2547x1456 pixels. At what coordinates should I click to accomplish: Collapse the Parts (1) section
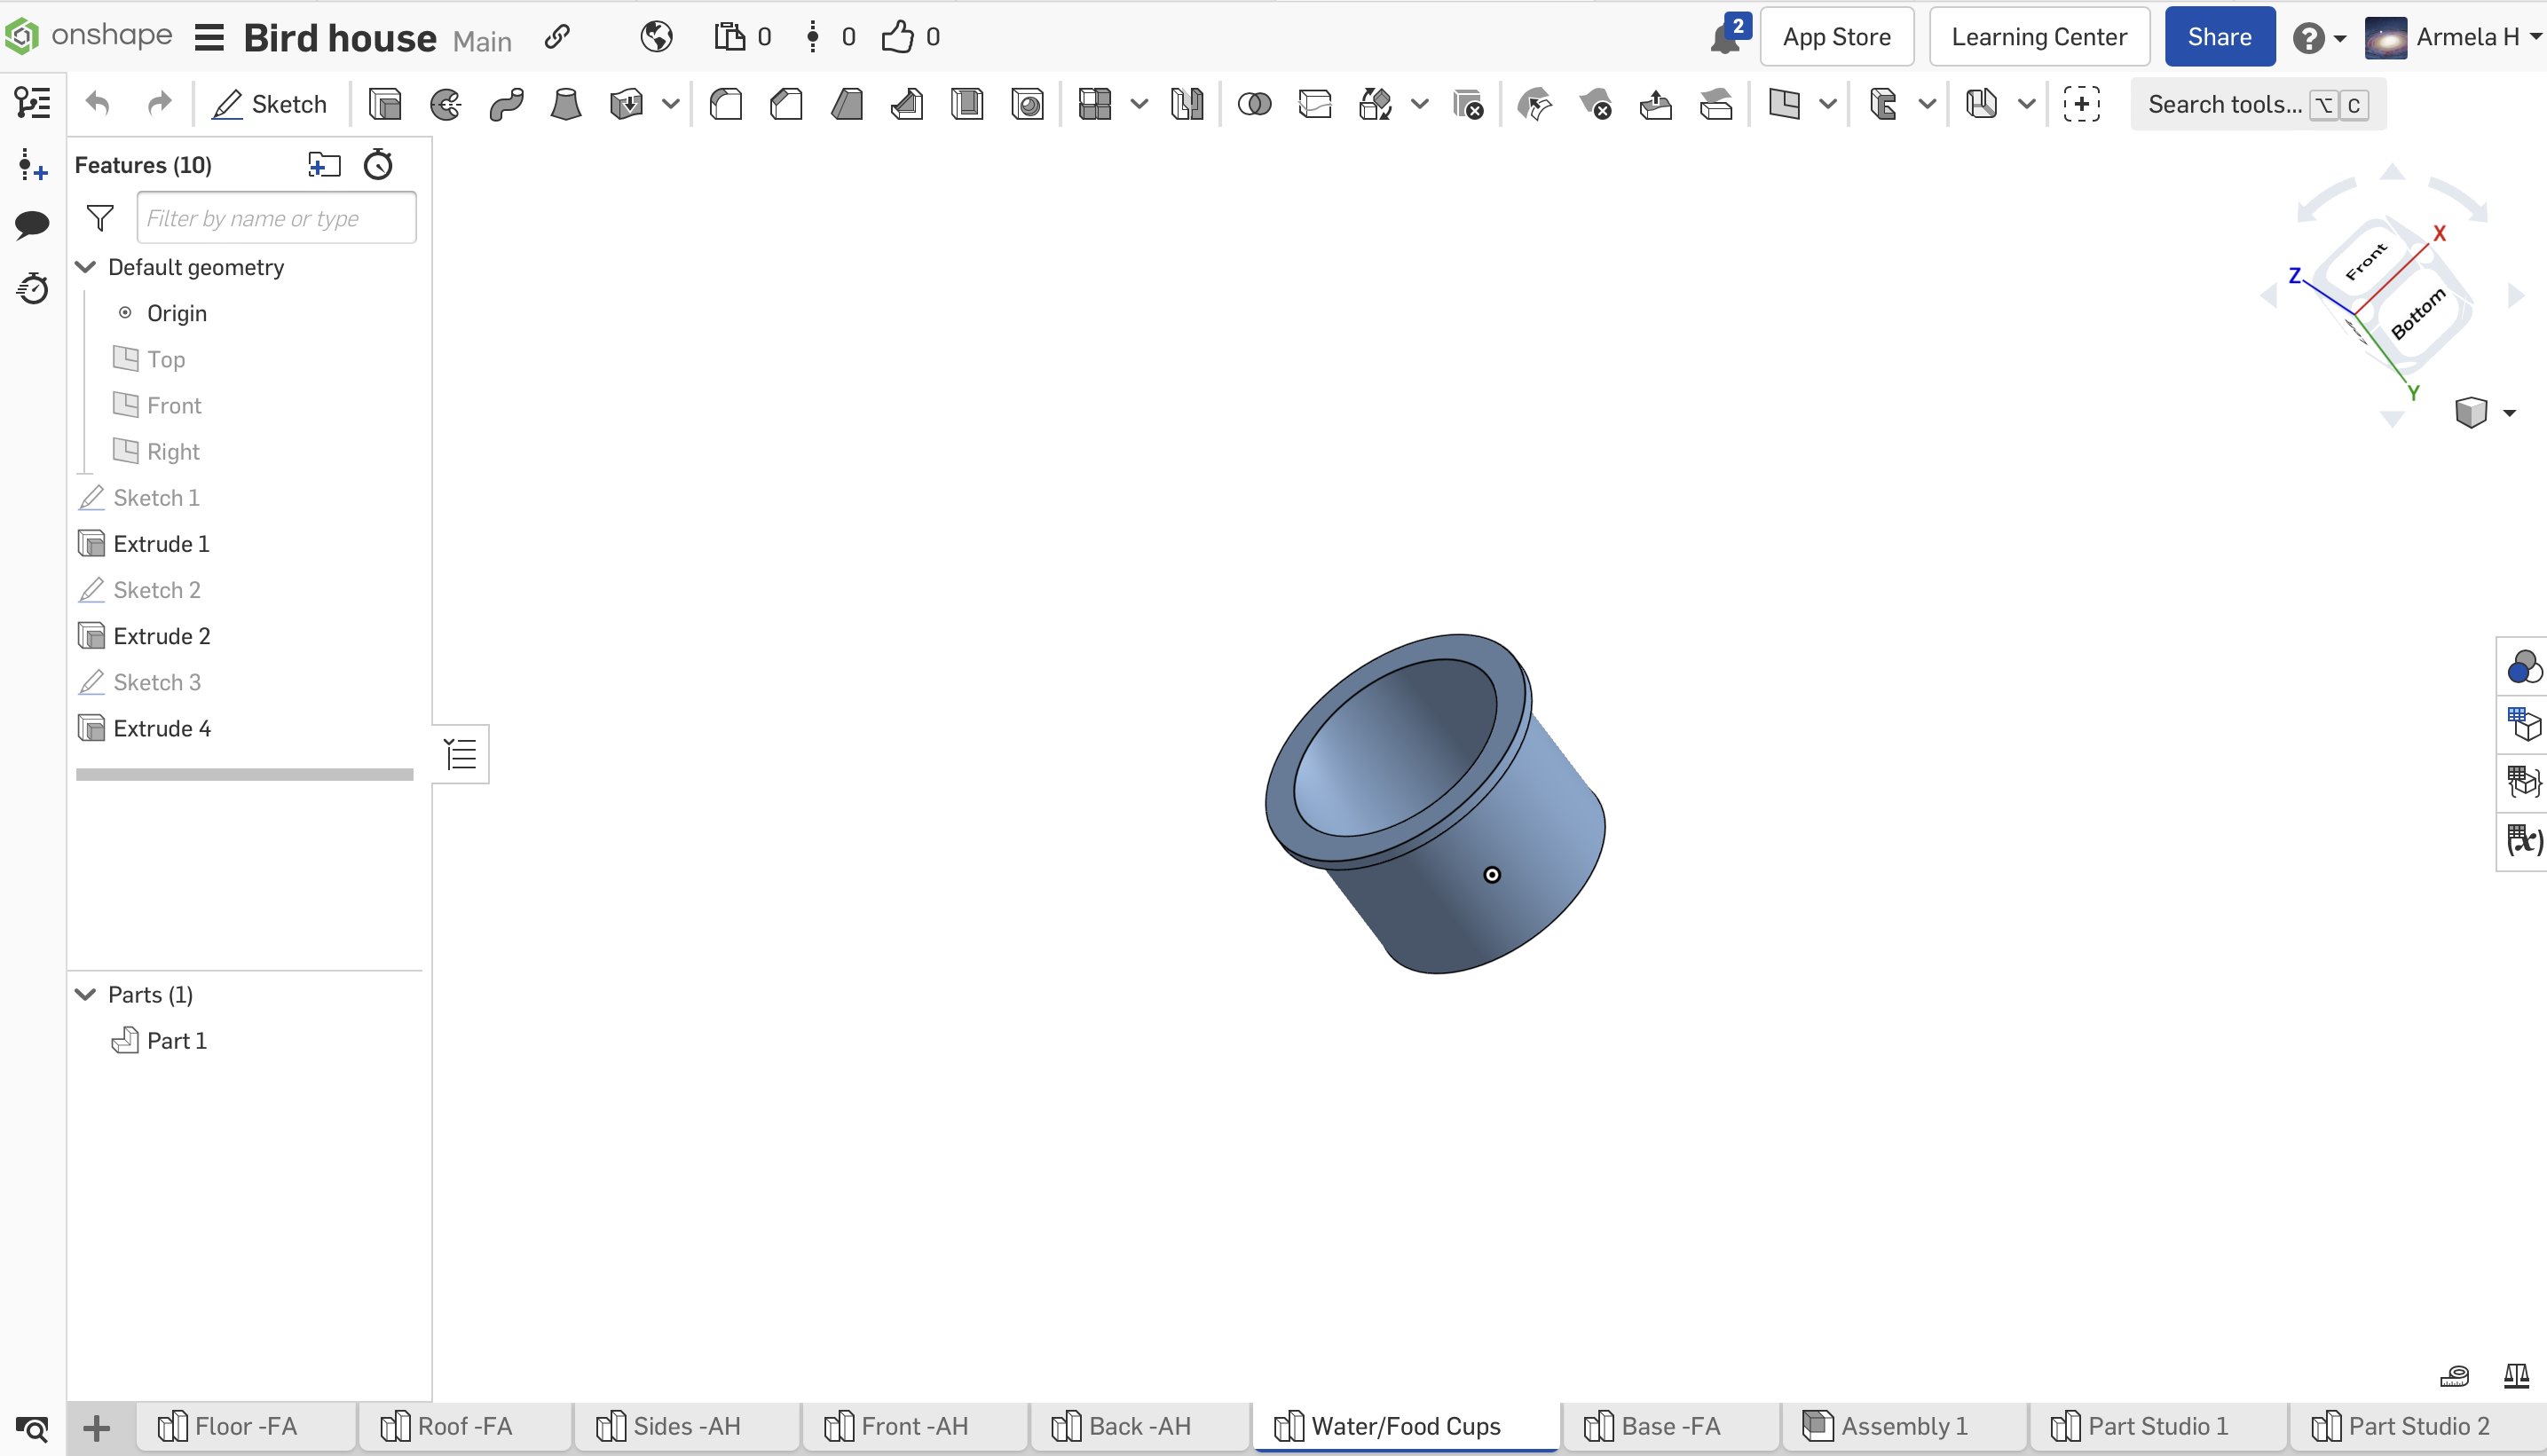click(x=85, y=993)
